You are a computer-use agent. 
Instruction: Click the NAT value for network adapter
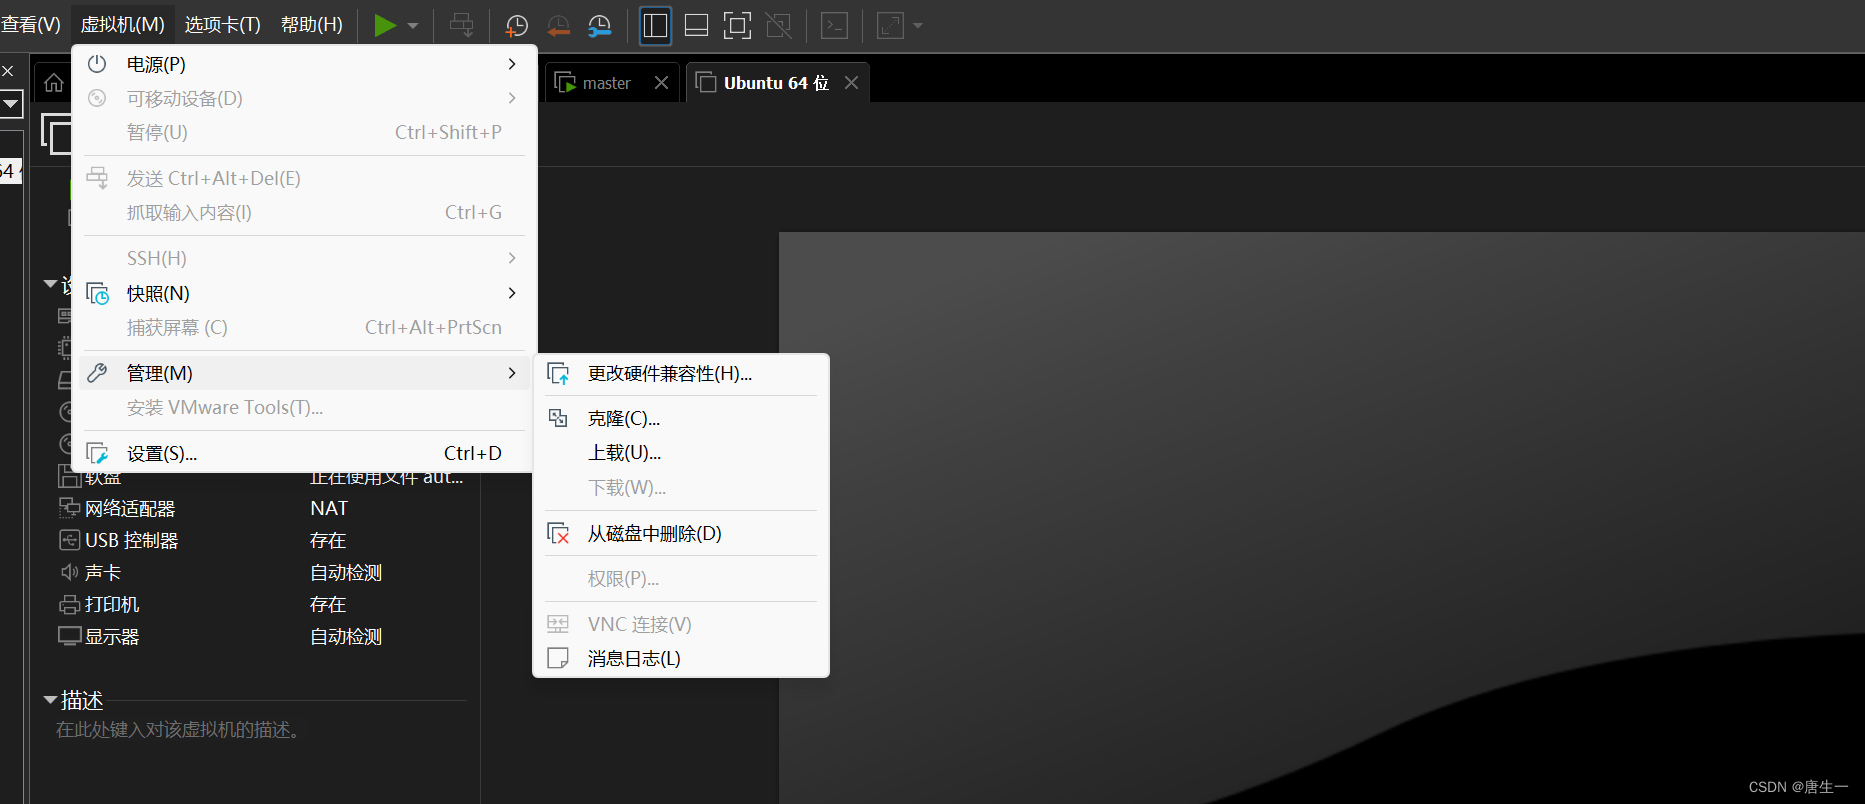pos(329,508)
